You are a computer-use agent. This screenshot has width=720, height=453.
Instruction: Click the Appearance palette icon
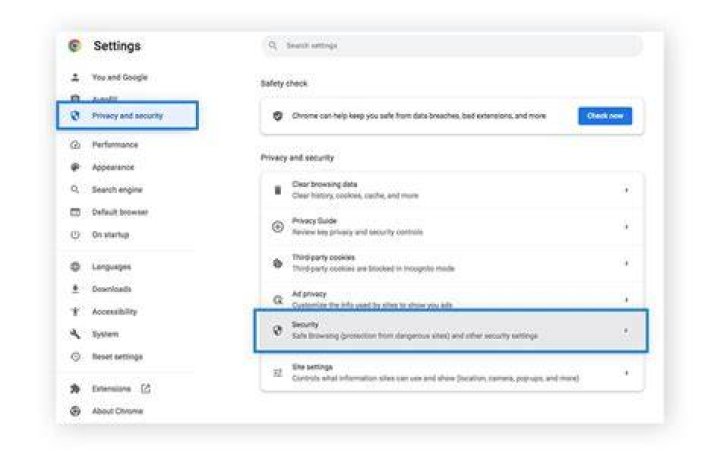pos(75,167)
